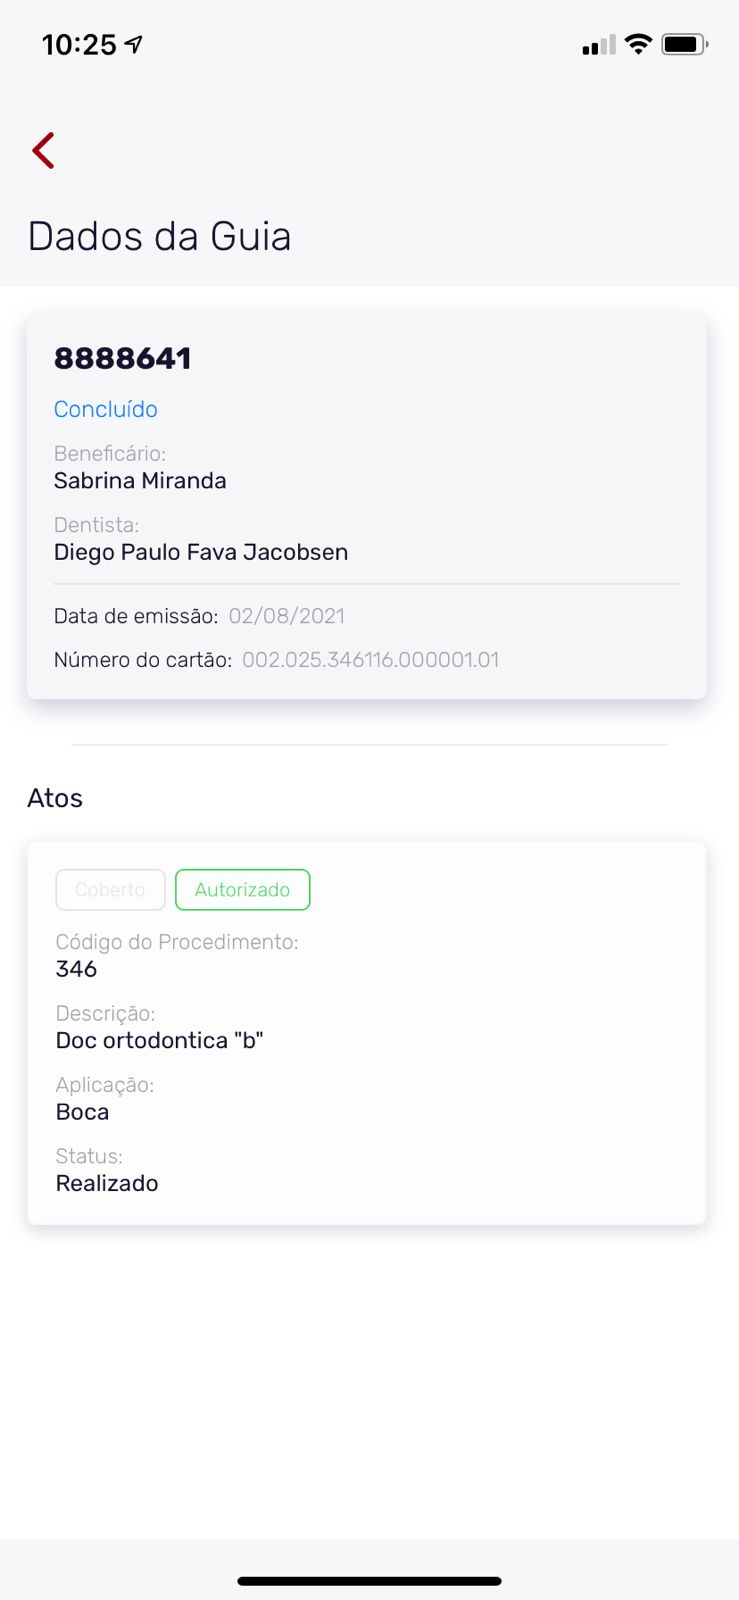Tap the Atos section heading

coord(55,798)
